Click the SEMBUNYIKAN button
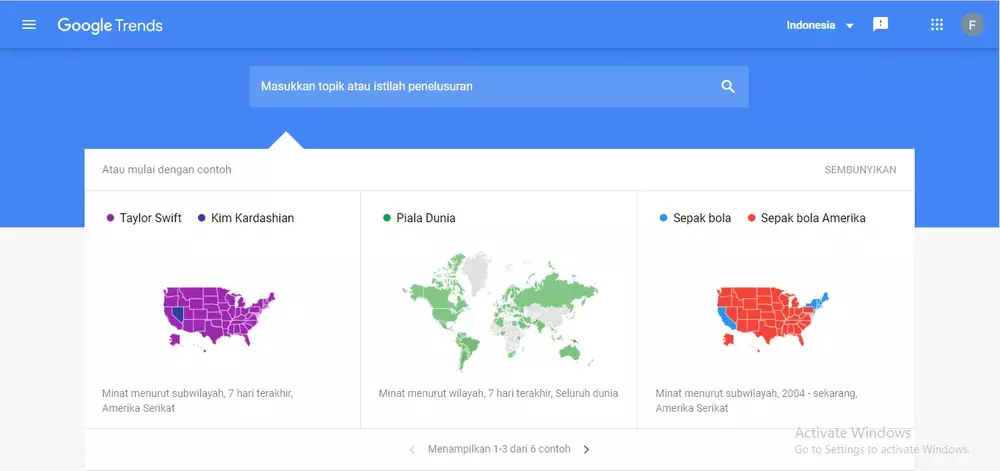 pos(860,170)
